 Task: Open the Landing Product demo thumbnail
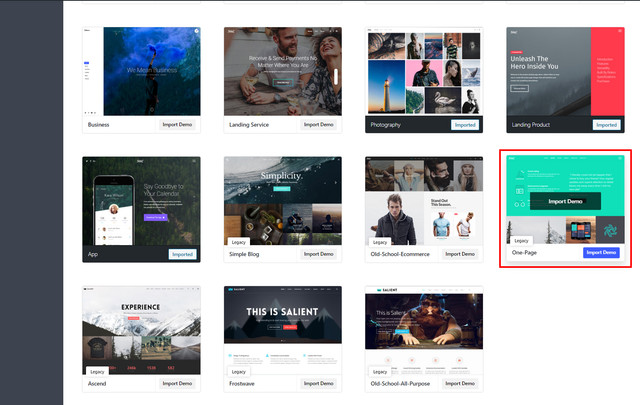(x=565, y=71)
